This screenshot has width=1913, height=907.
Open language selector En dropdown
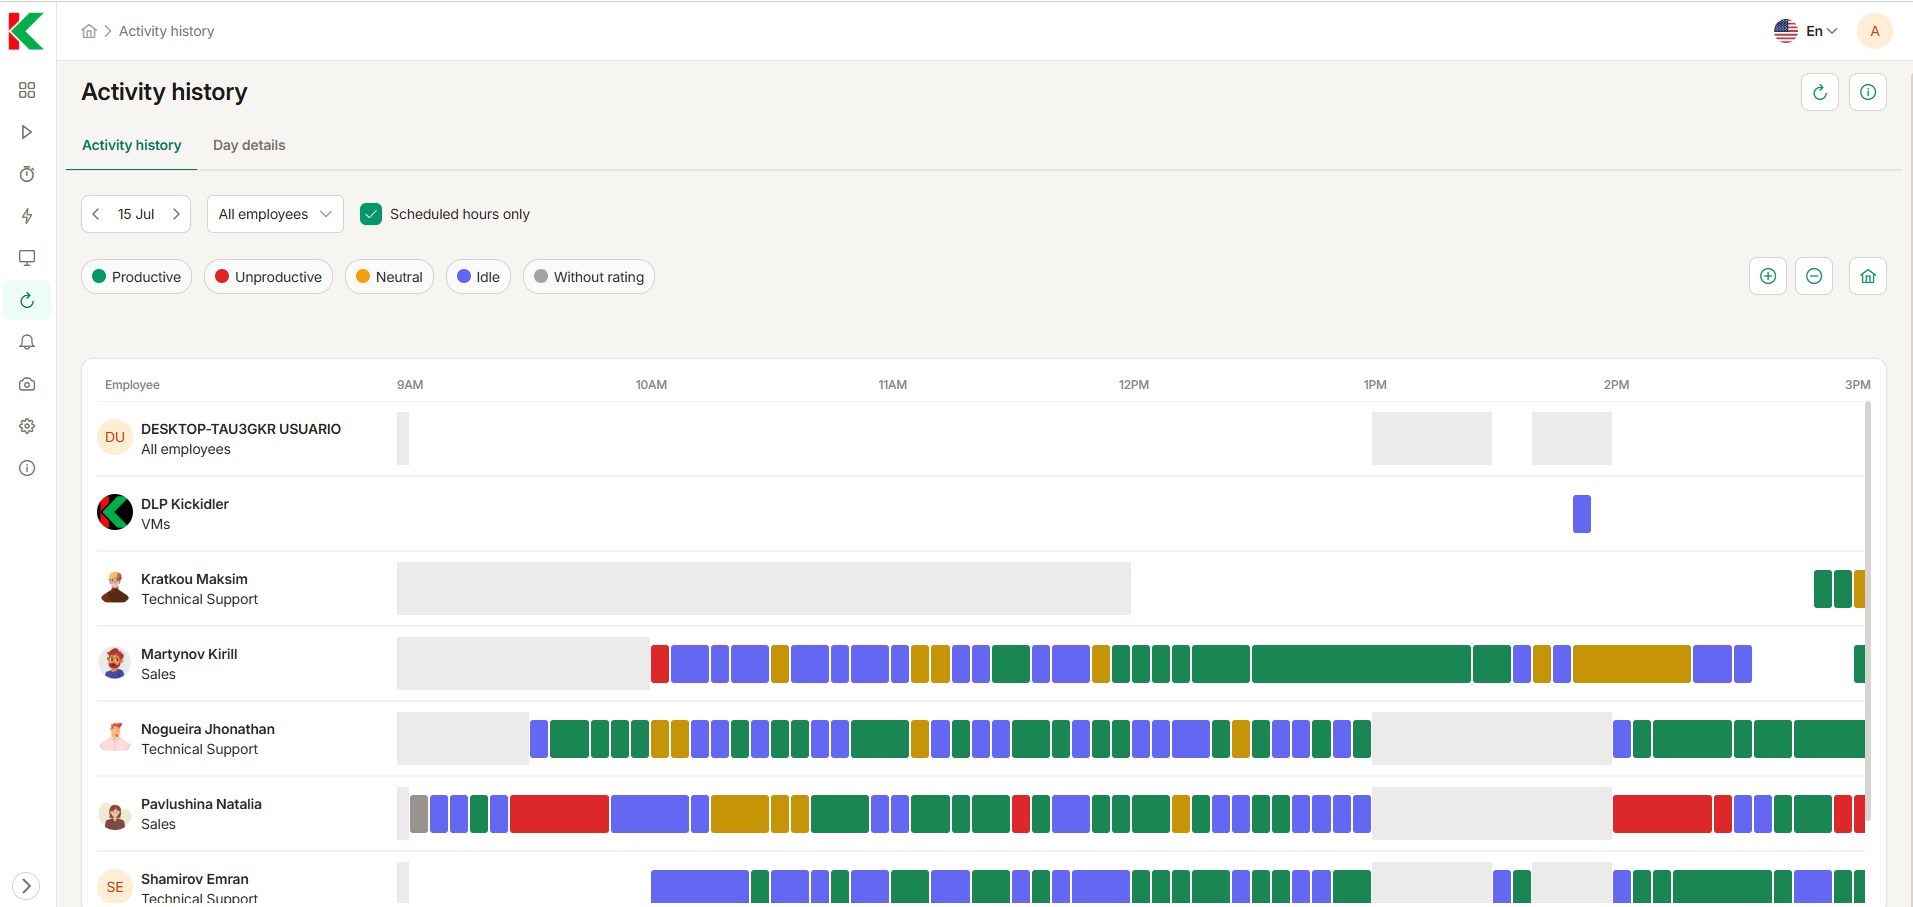1806,31
